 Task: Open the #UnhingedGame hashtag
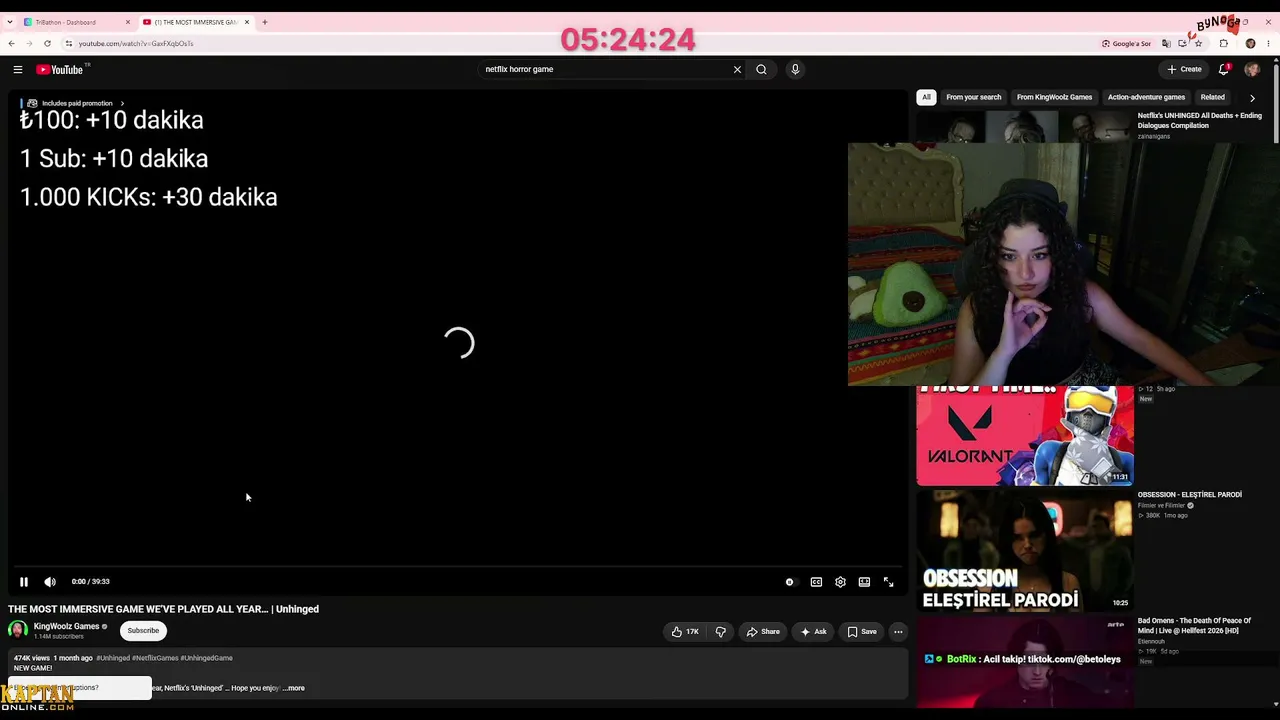point(207,658)
